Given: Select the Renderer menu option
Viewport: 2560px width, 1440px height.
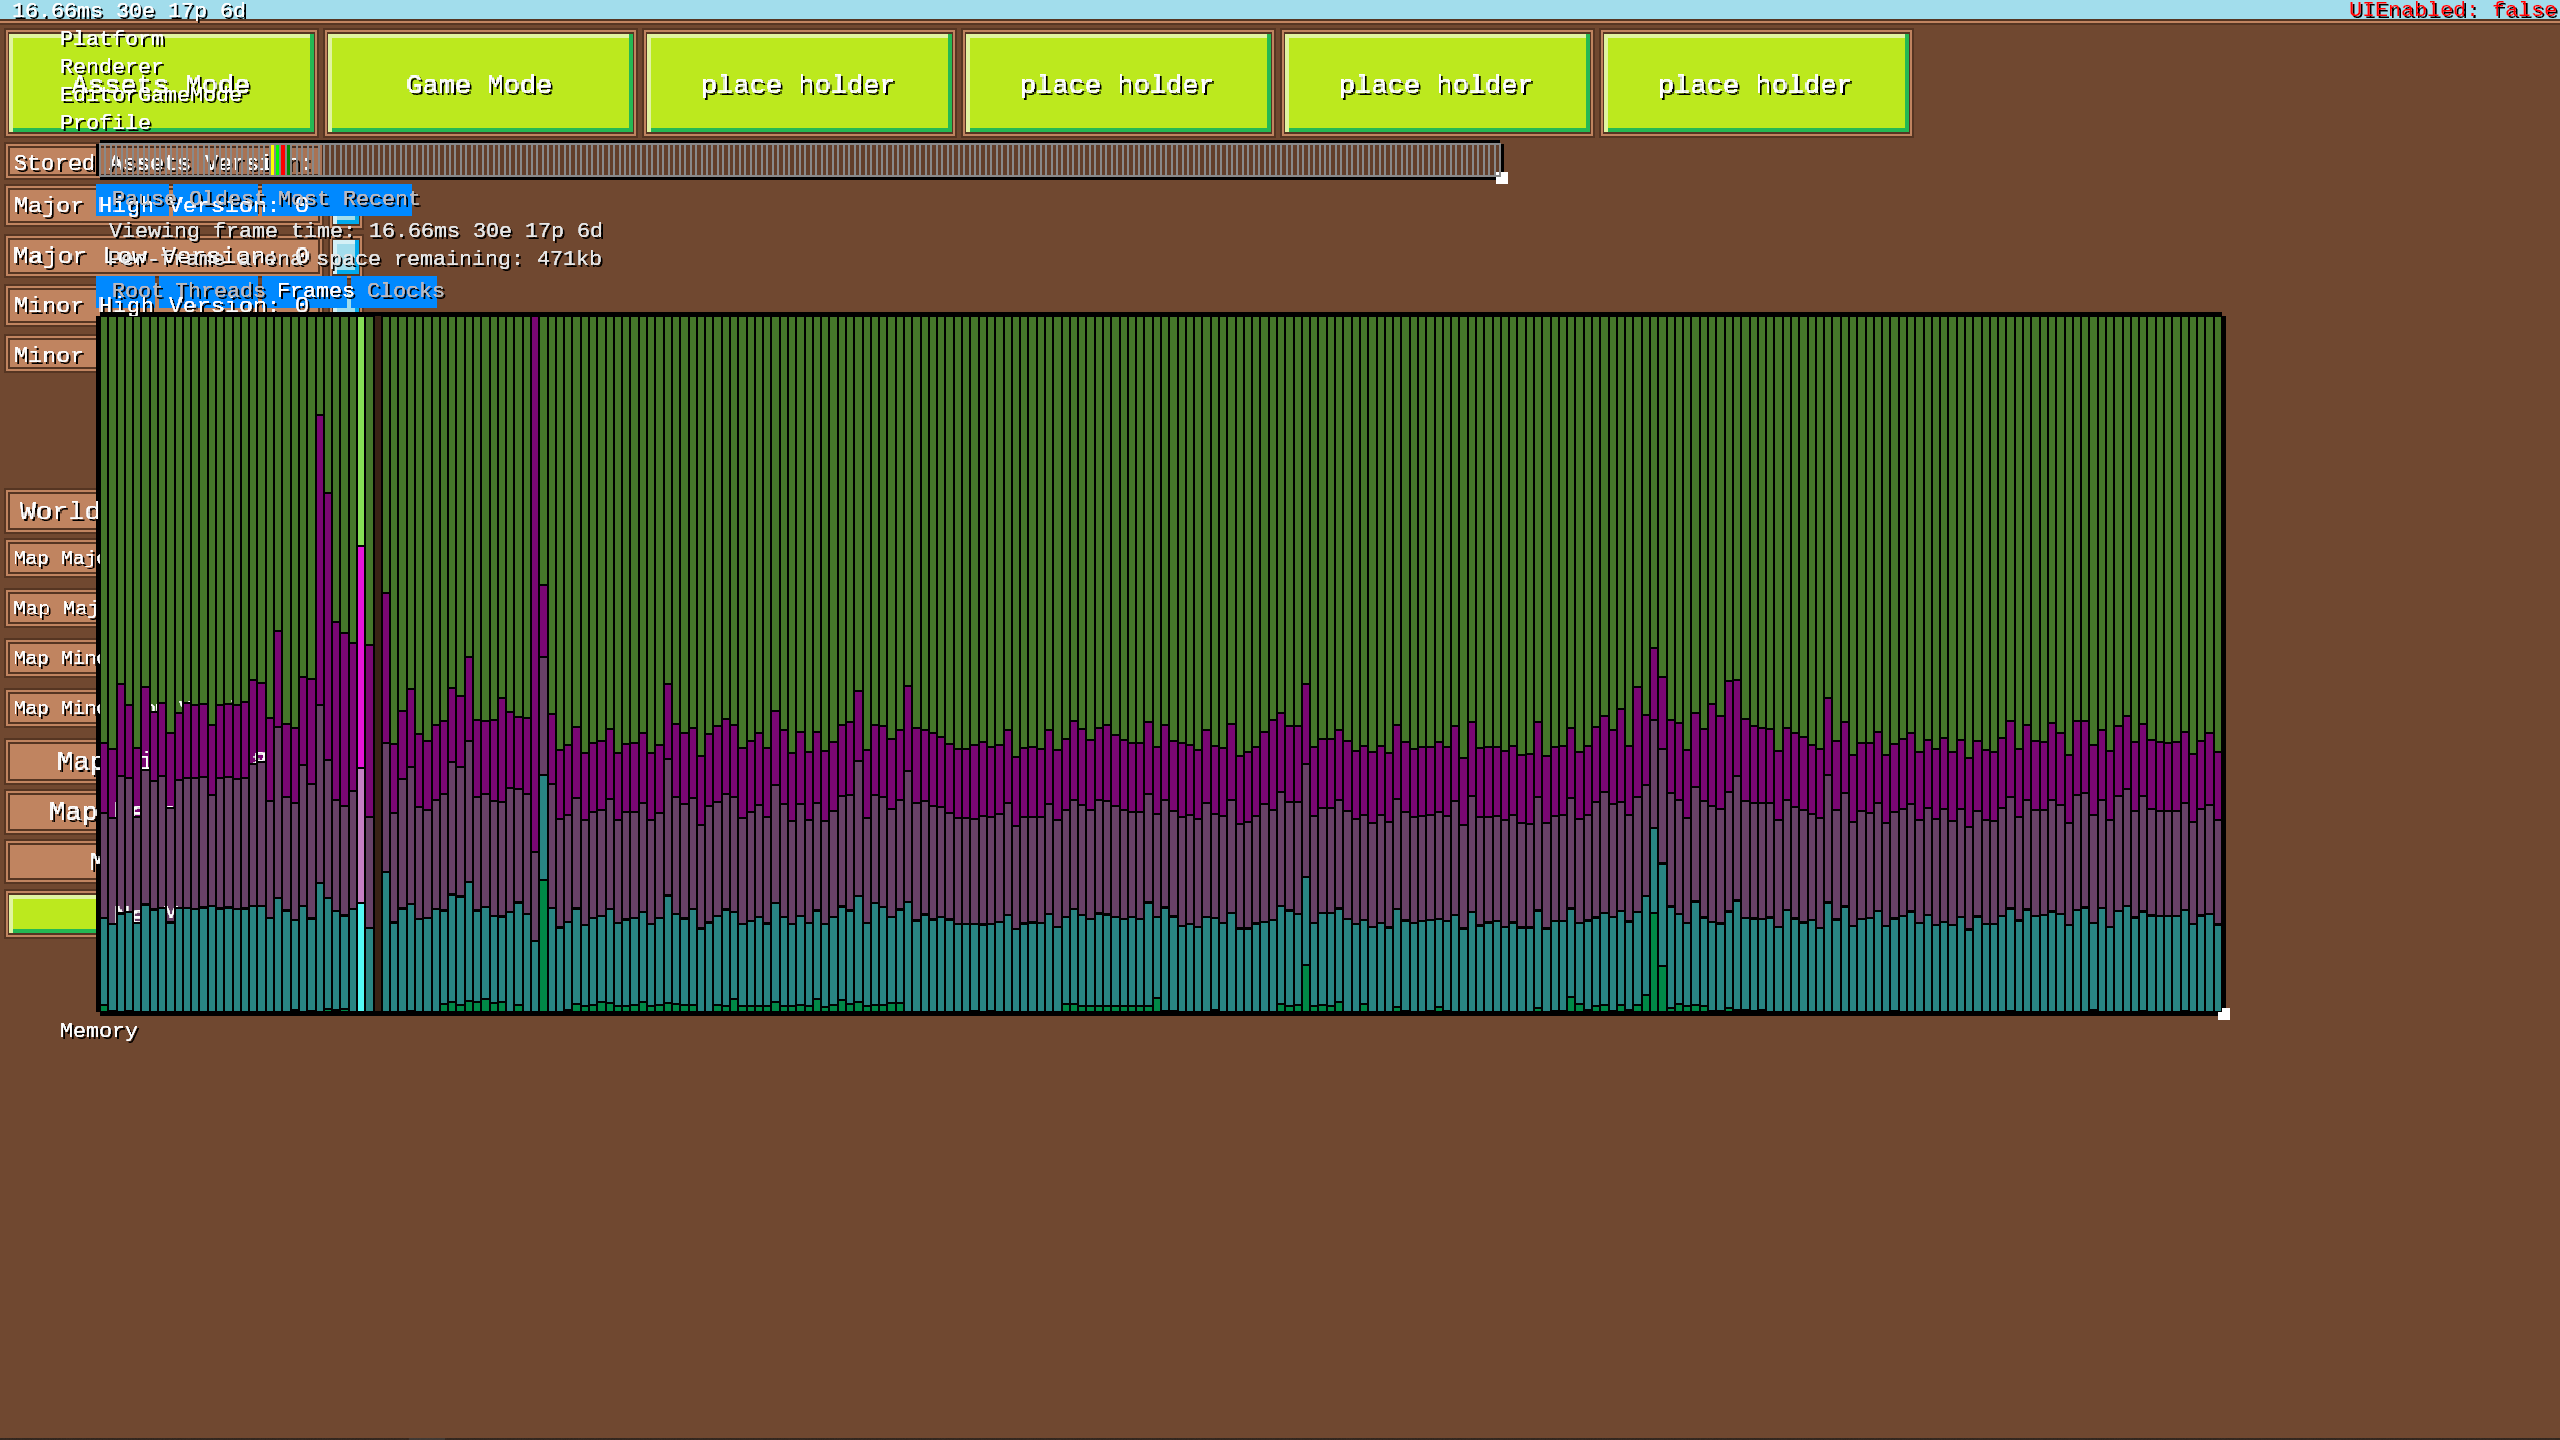Looking at the screenshot, I should click(x=111, y=67).
